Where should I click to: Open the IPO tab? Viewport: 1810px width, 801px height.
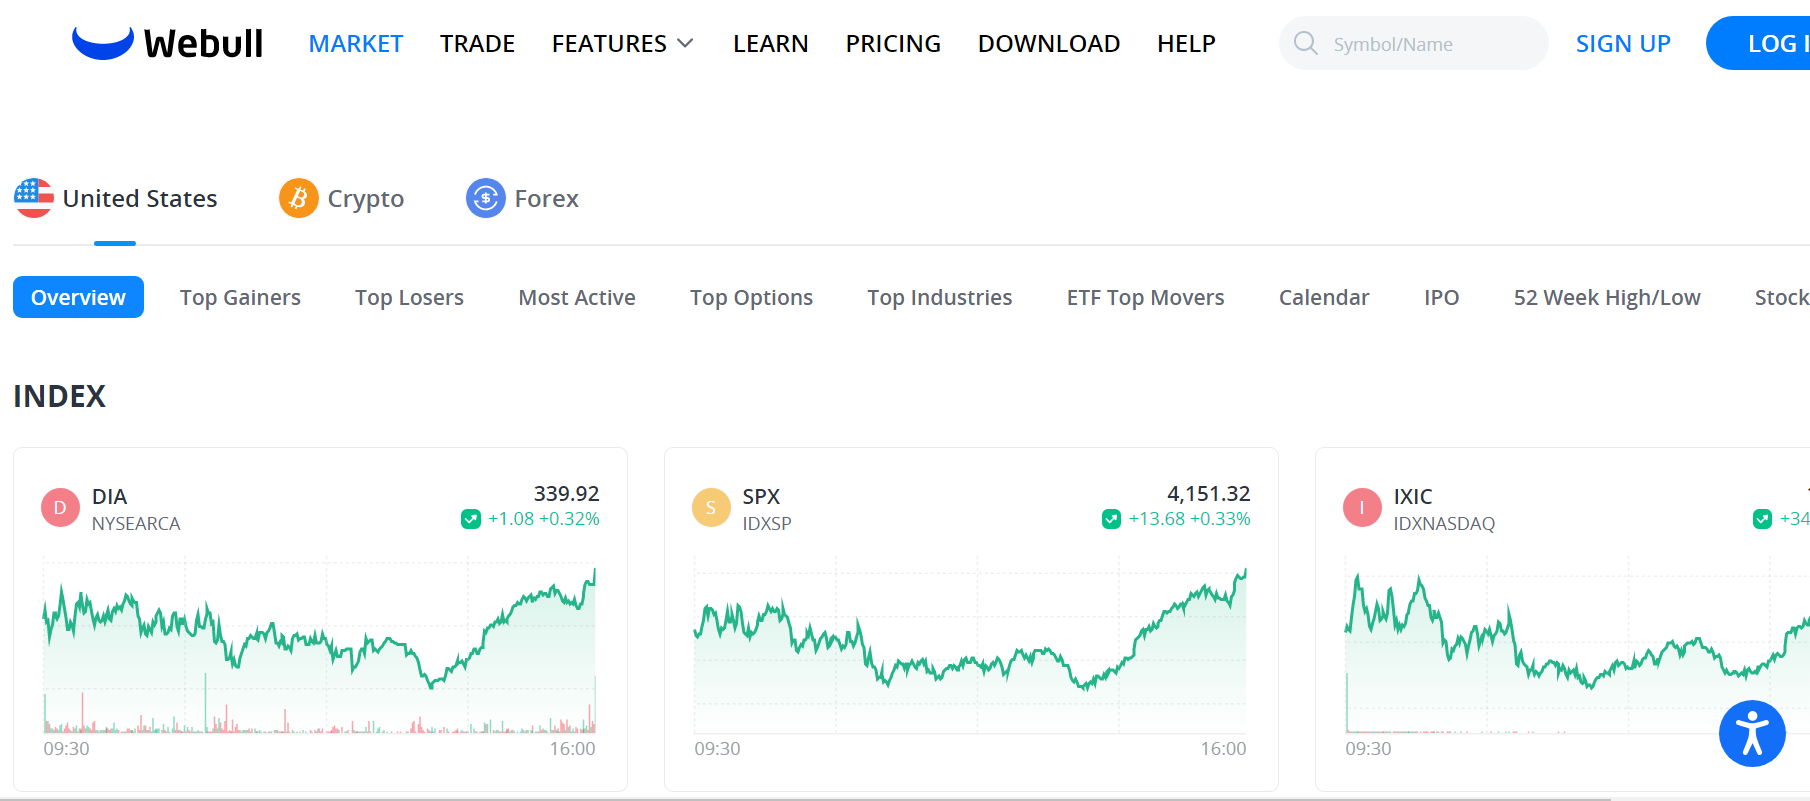[1441, 297]
